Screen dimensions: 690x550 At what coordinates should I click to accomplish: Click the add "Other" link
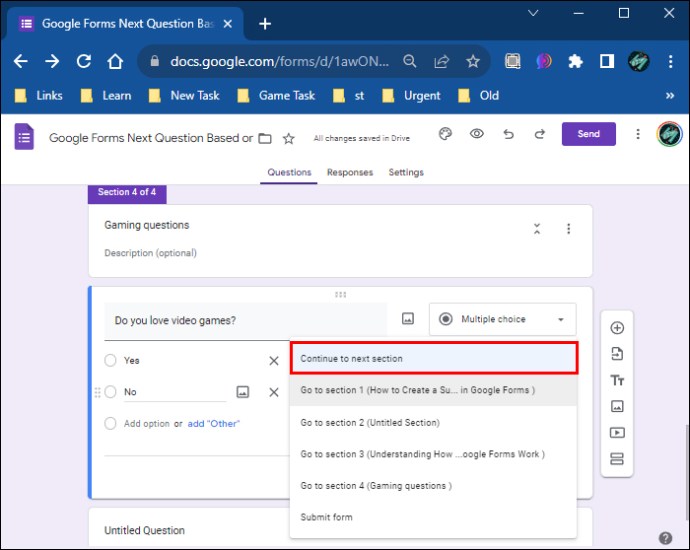[214, 424]
